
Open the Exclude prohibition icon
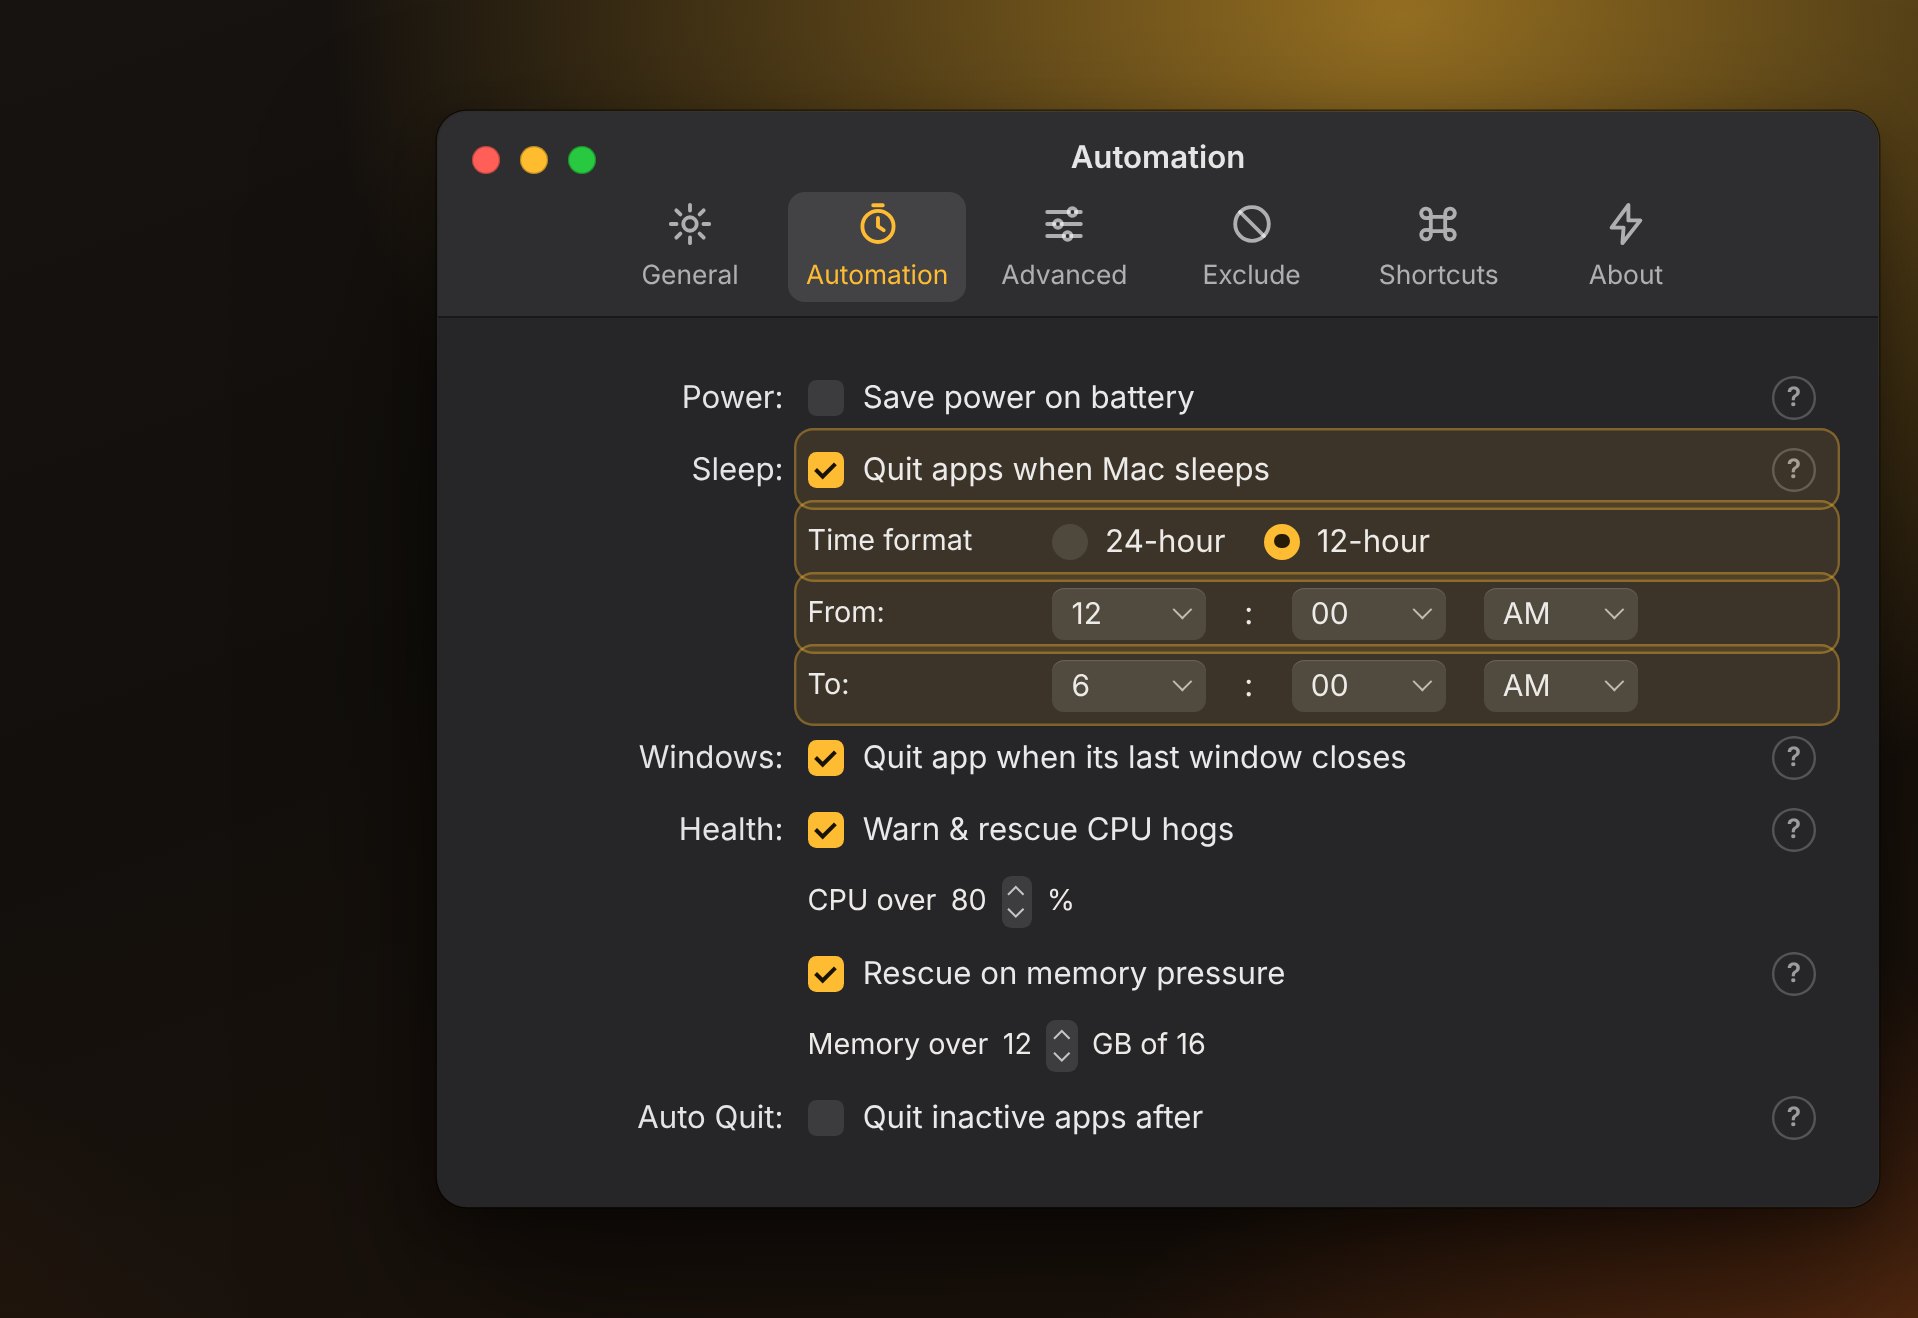(1251, 224)
